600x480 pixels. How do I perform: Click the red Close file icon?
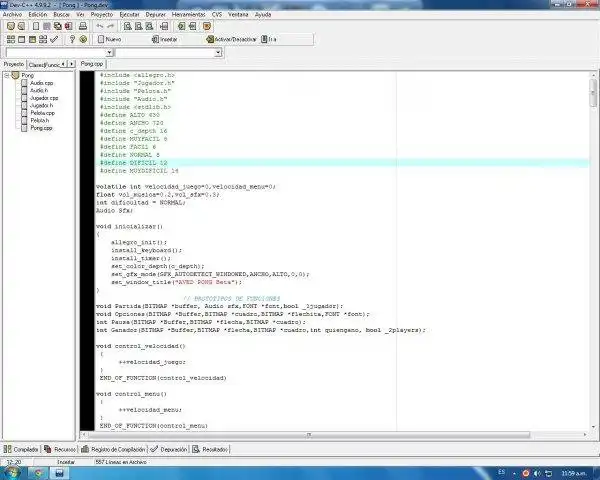click(x=68, y=26)
